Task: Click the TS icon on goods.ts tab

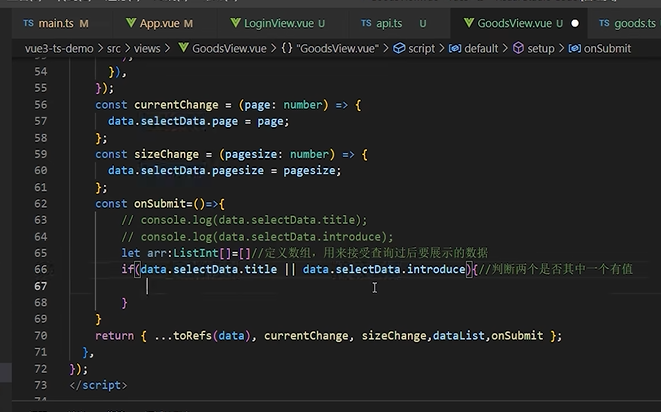Action: tap(604, 23)
